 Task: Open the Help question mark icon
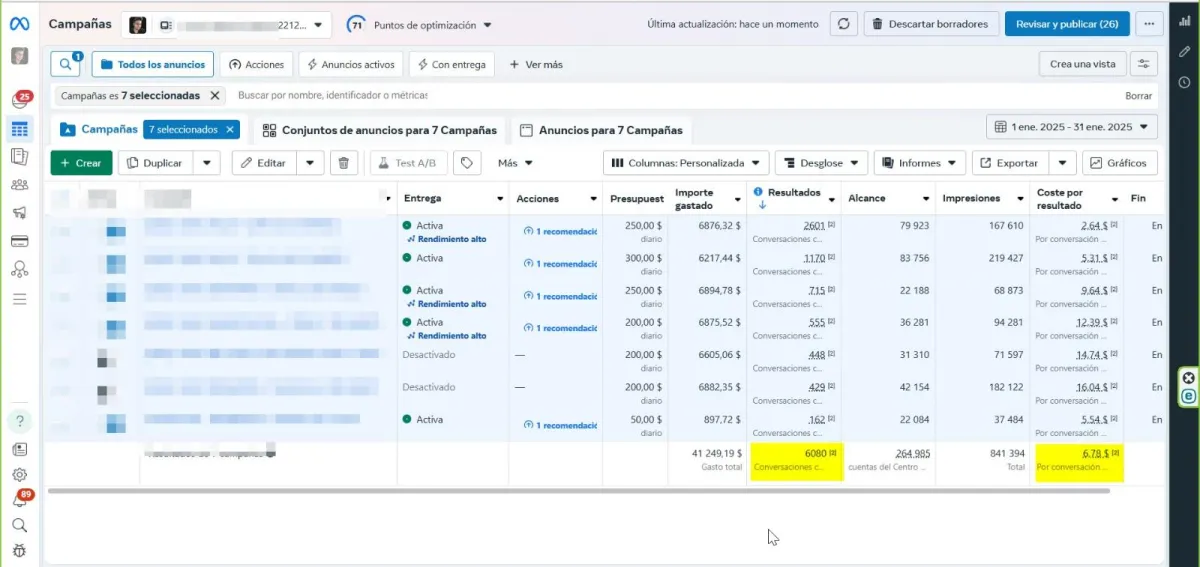tap(19, 420)
